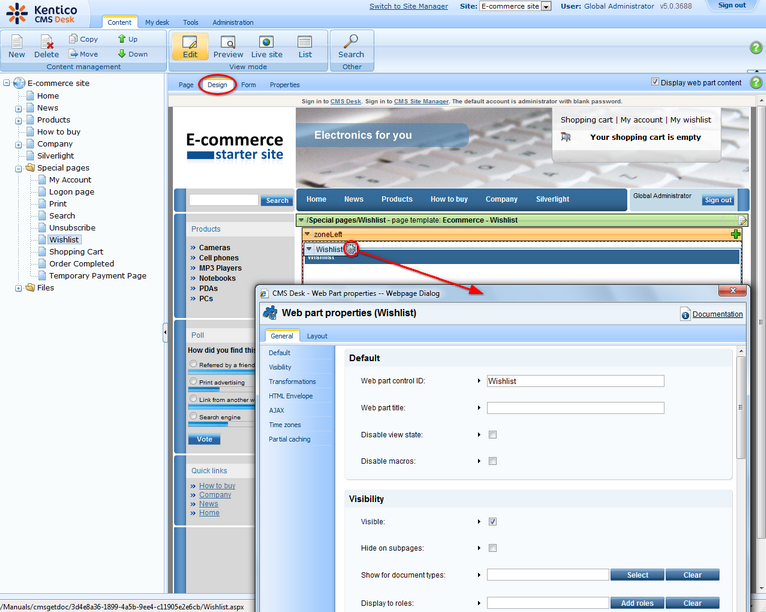Toggle the Display web part content checkbox
Screen dimensions: 766x612
pos(655,82)
